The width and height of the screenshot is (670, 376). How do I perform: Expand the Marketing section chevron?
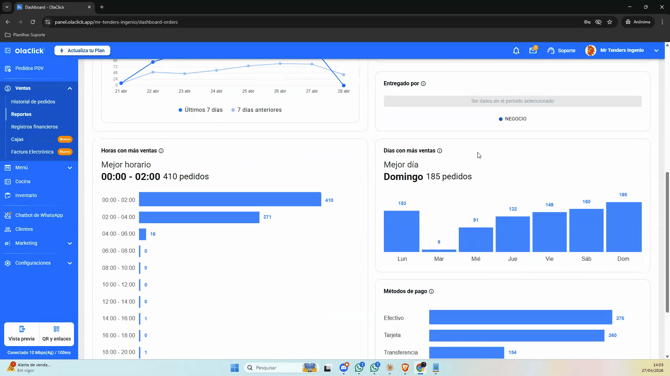point(70,244)
